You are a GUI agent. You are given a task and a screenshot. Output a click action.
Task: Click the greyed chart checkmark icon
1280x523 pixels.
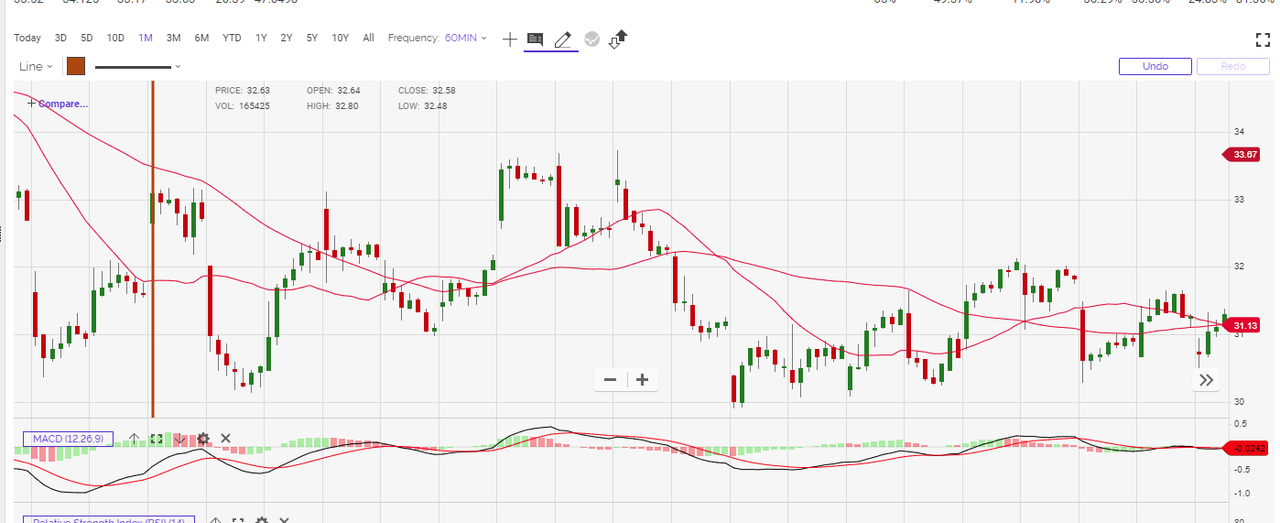pos(591,39)
